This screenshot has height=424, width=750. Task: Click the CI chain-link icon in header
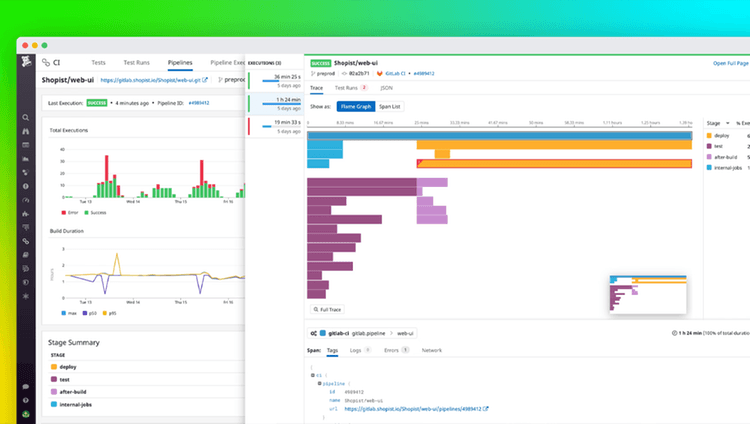[46, 62]
